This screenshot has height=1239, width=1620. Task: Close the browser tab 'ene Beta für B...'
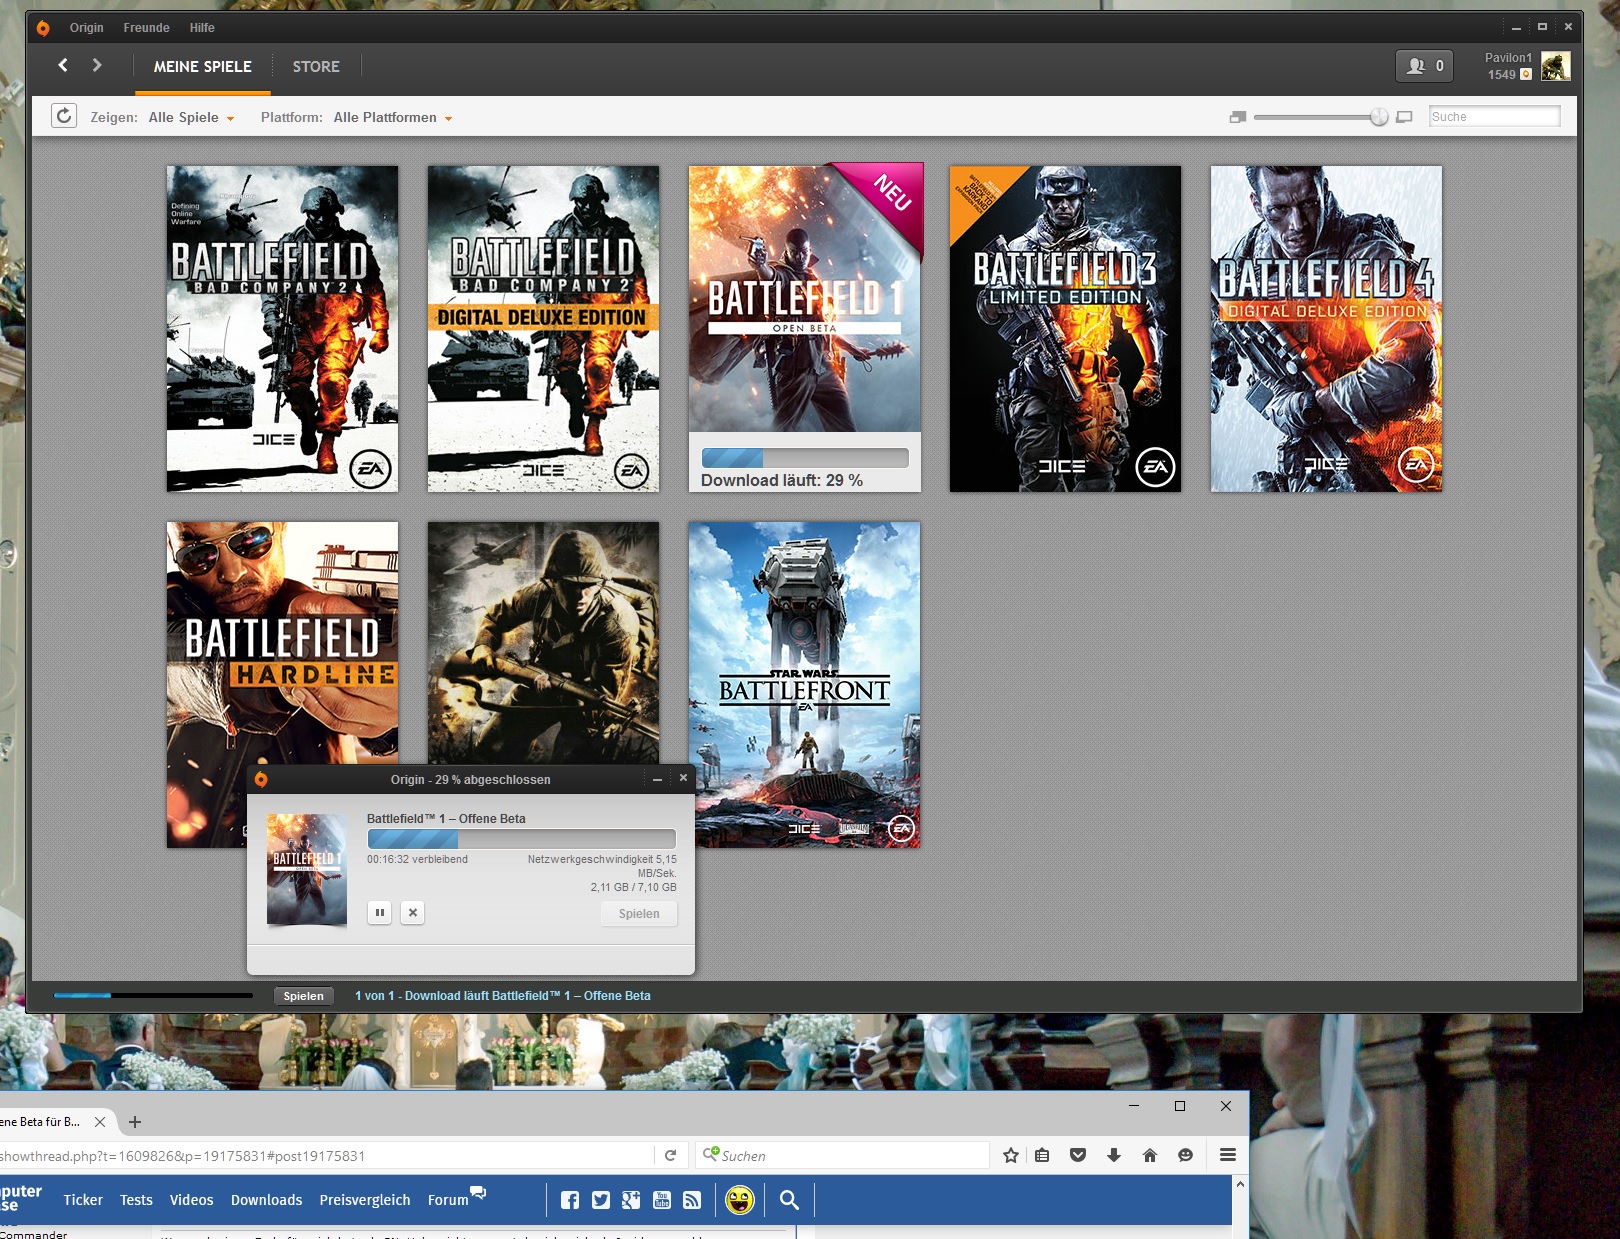tap(100, 1122)
